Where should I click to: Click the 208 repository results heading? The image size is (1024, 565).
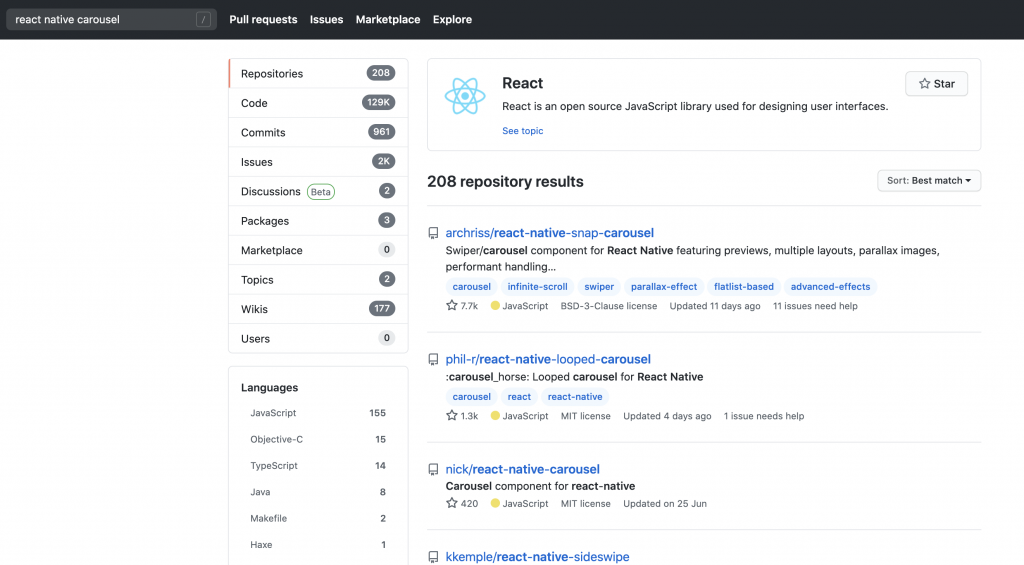click(x=505, y=182)
